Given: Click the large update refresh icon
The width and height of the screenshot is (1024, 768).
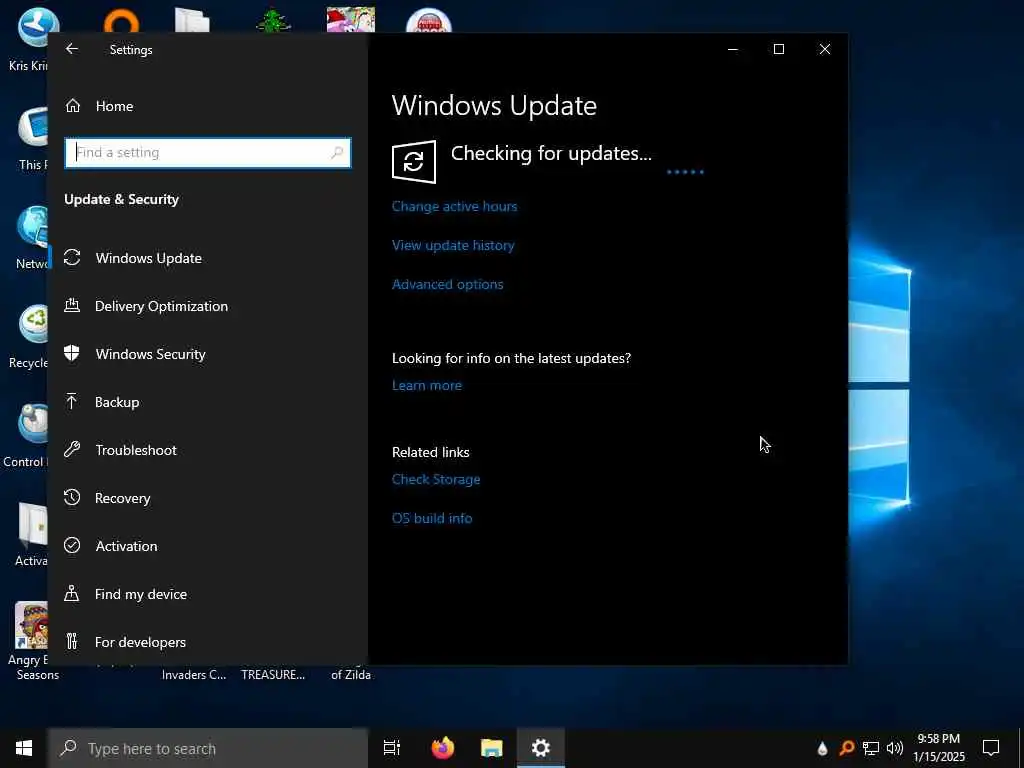Looking at the screenshot, I should pos(414,161).
